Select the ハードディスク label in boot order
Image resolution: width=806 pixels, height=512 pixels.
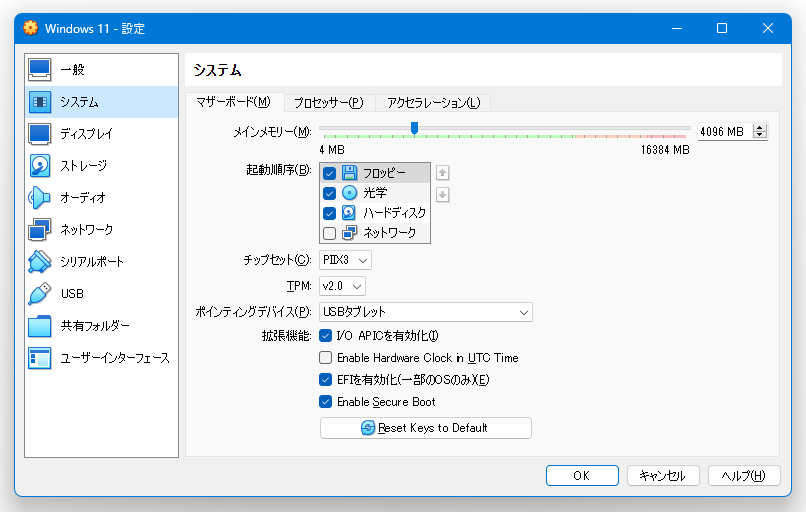(x=395, y=213)
